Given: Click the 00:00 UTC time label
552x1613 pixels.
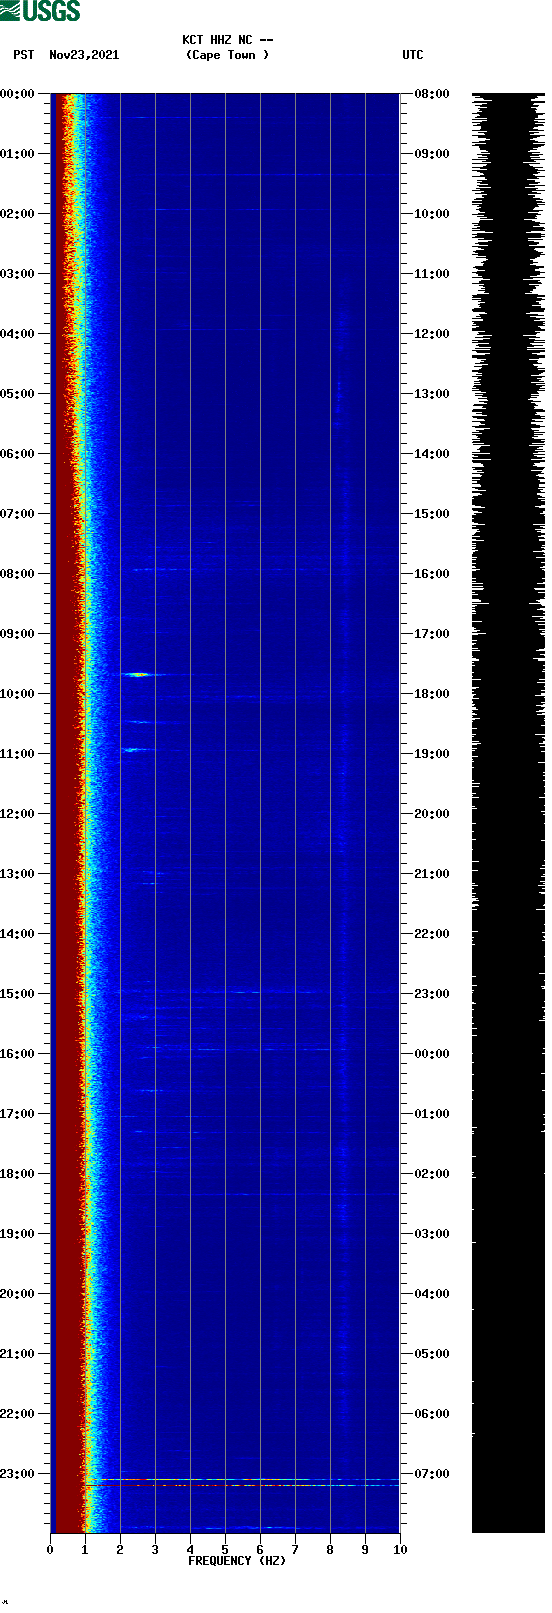Looking at the screenshot, I should 431,1054.
